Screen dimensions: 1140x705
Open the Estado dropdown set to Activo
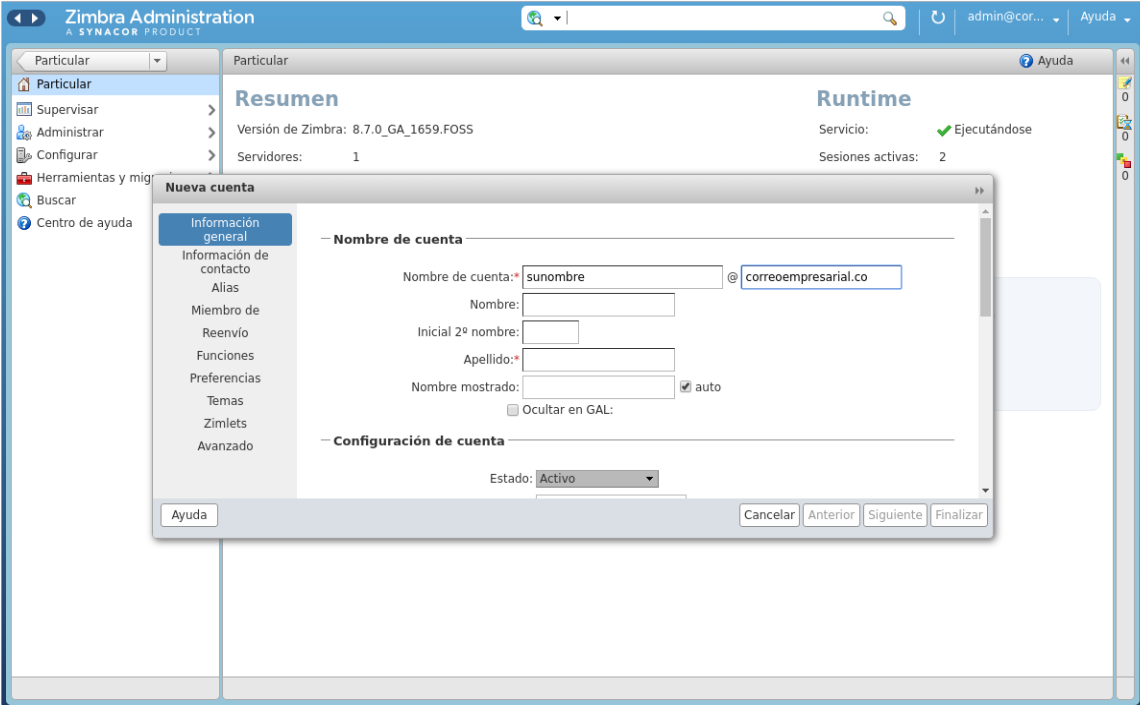pyautogui.click(x=597, y=479)
